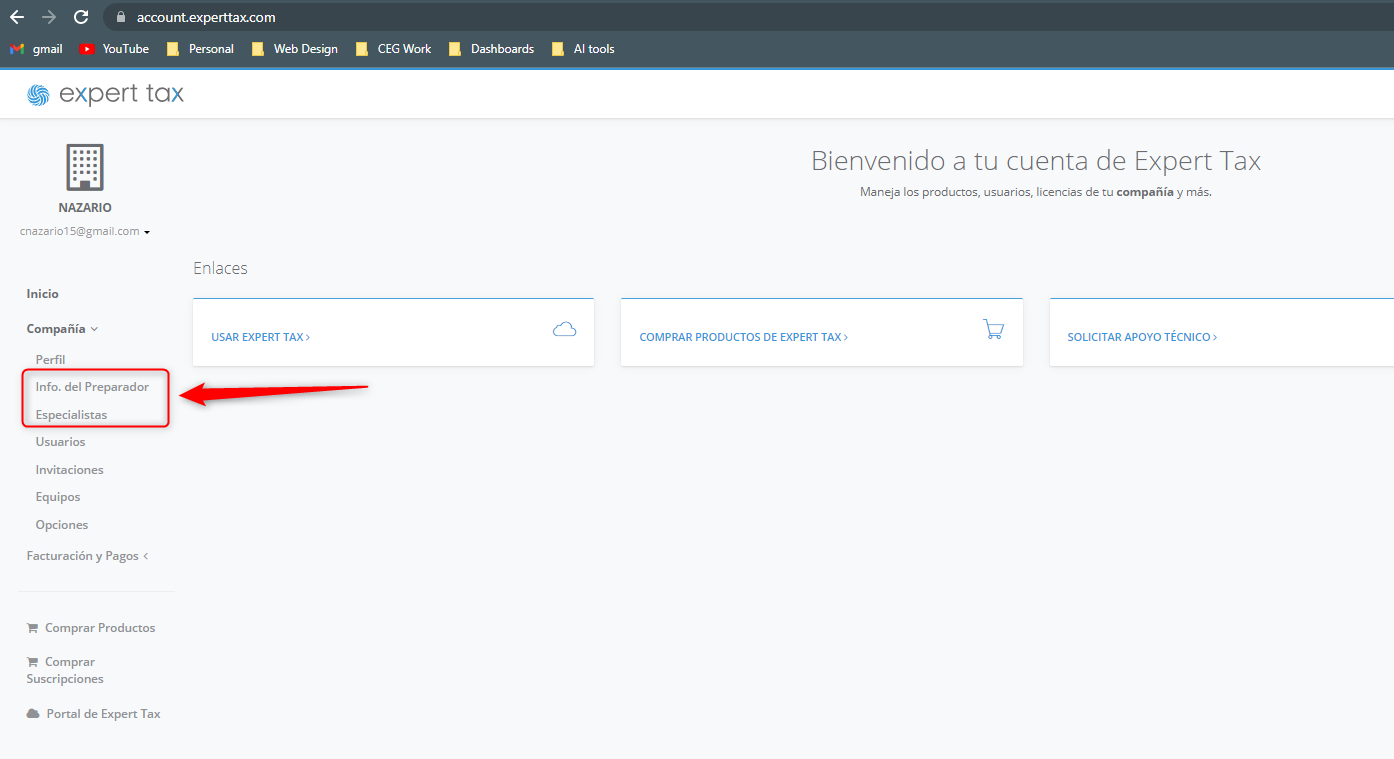Follow SOLICITAR APOYO TÉCNICO link
The image size is (1394, 759).
pyautogui.click(x=1142, y=337)
